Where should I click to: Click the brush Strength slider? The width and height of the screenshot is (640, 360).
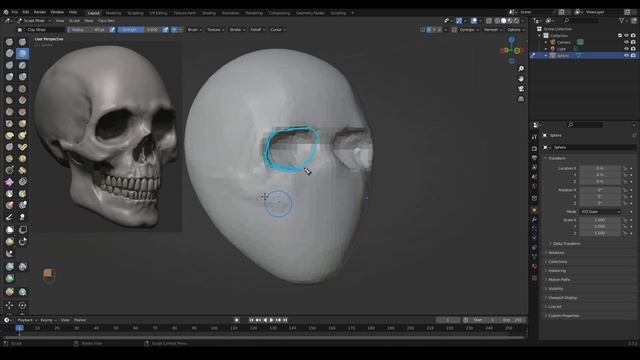[139, 30]
